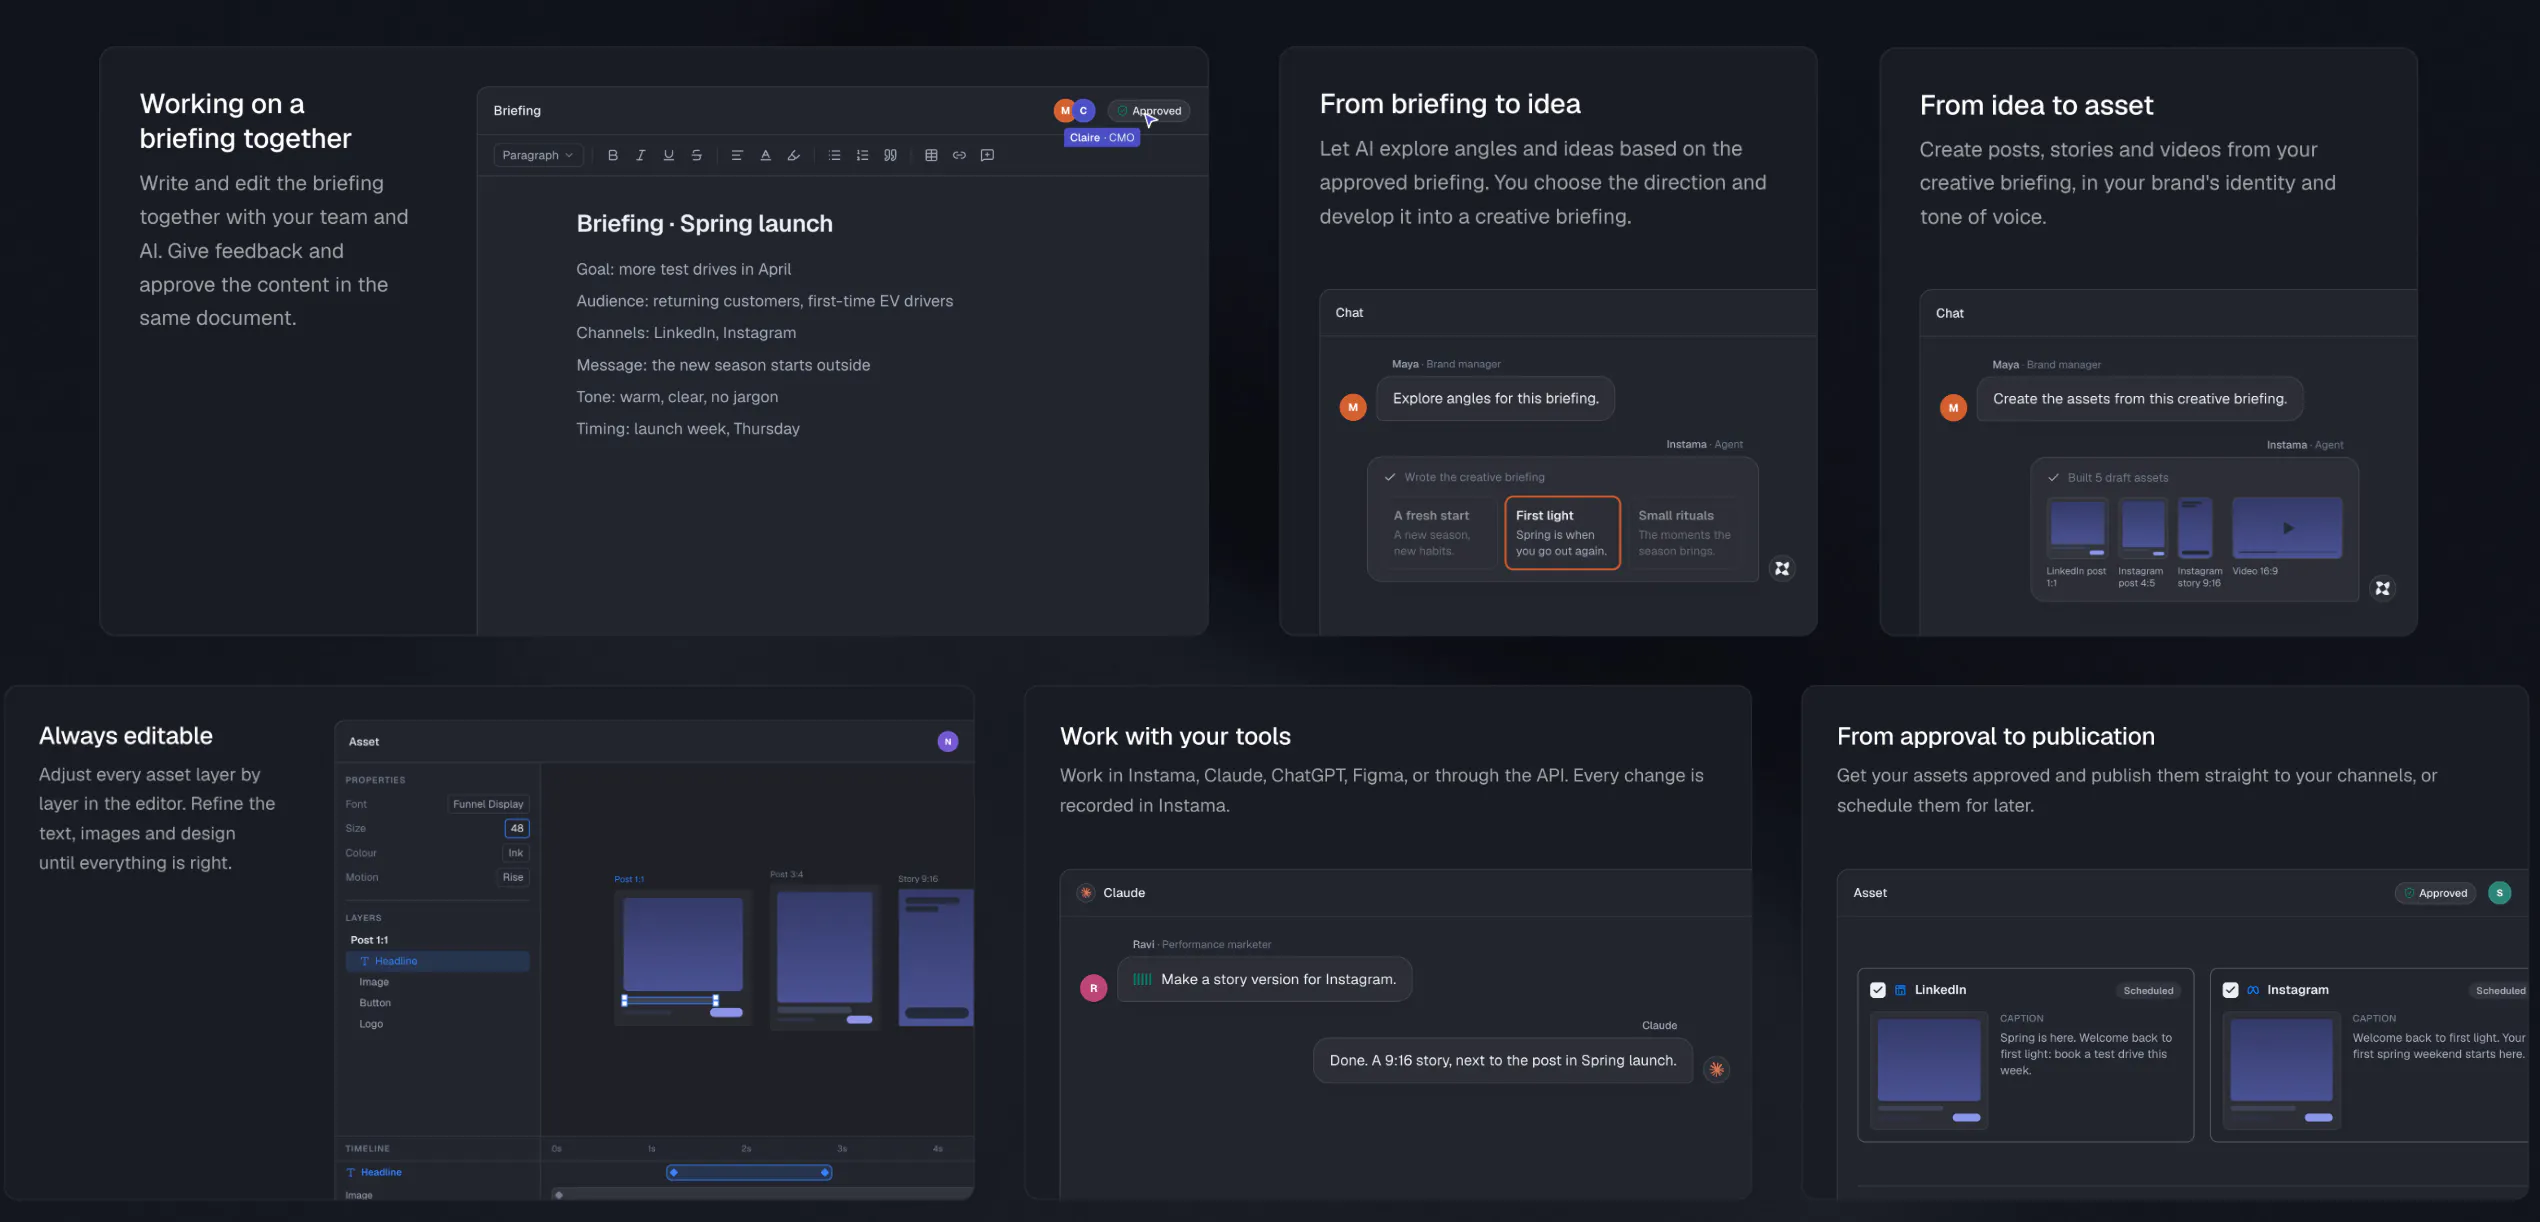Image resolution: width=2540 pixels, height=1222 pixels.
Task: Click the Headline timeline clip bar
Action: point(749,1172)
